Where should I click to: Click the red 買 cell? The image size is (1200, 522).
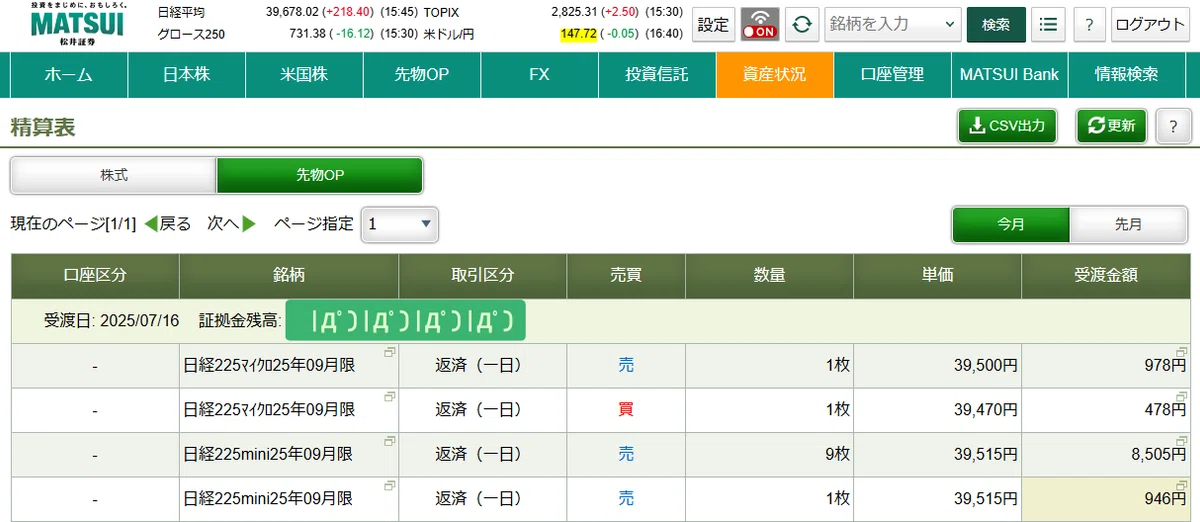click(x=626, y=410)
